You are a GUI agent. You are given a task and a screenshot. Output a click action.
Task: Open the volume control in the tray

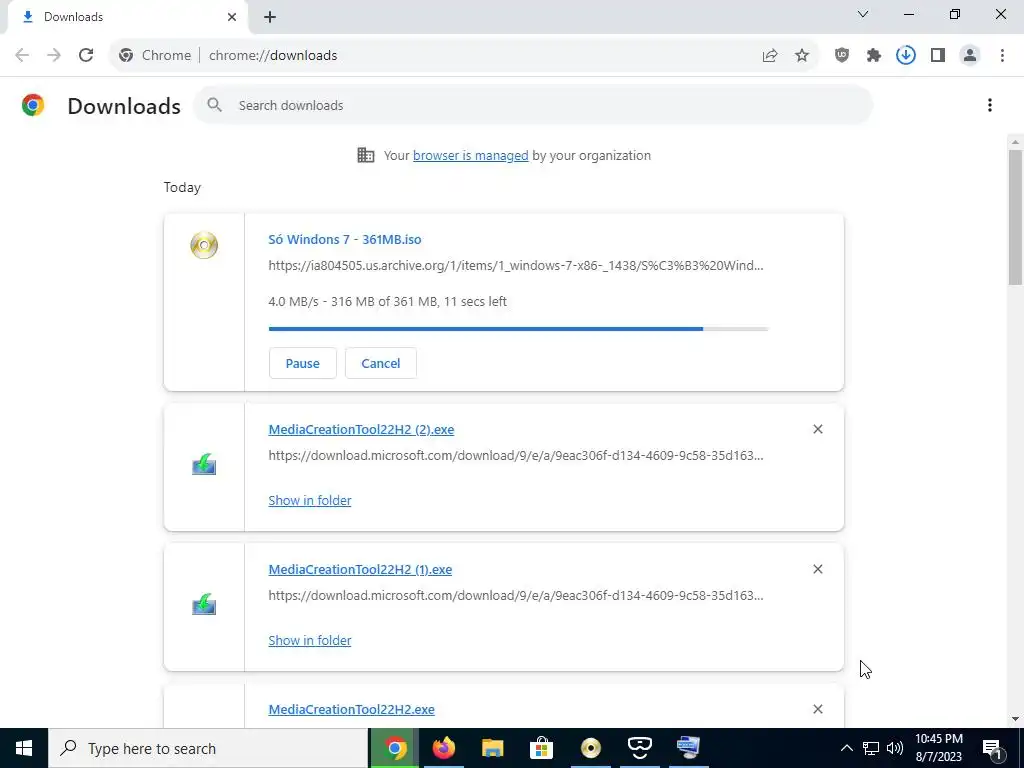[895, 748]
